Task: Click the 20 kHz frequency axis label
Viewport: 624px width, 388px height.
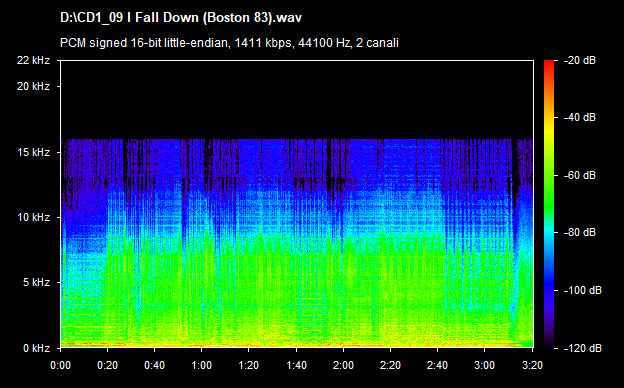Action: 33,86
